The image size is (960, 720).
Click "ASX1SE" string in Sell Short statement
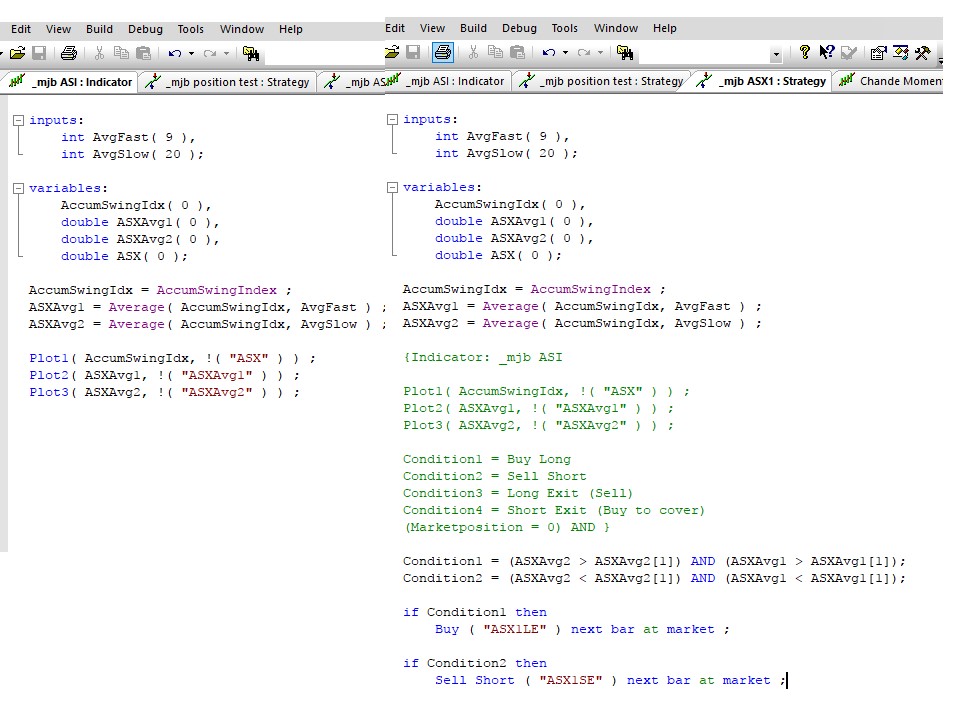coord(571,680)
